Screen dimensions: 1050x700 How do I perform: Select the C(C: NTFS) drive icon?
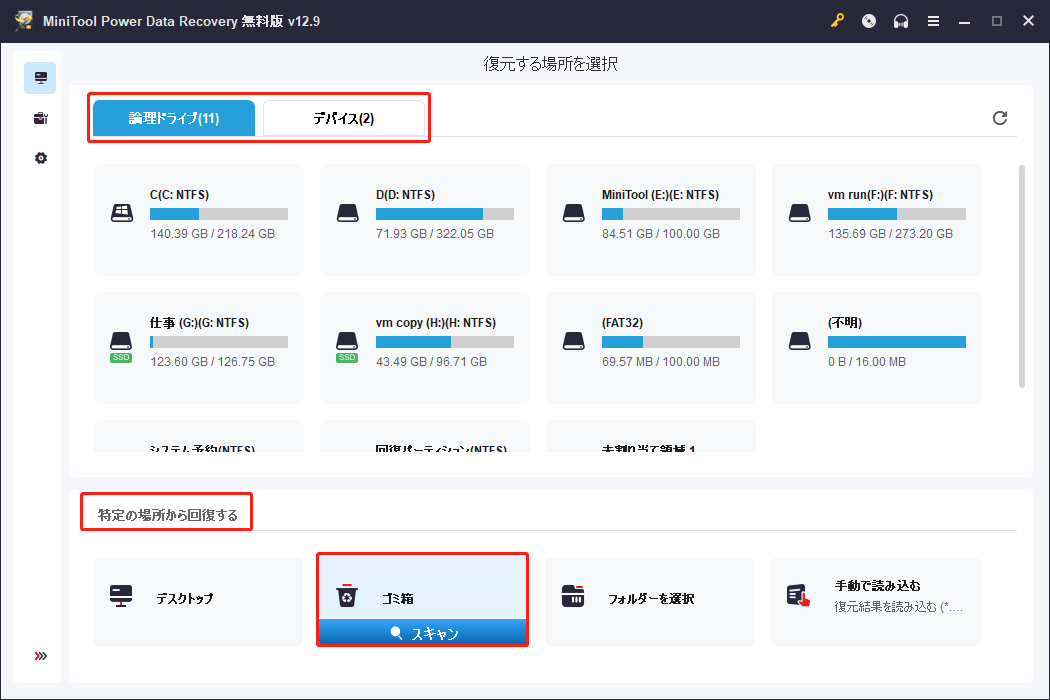point(121,213)
